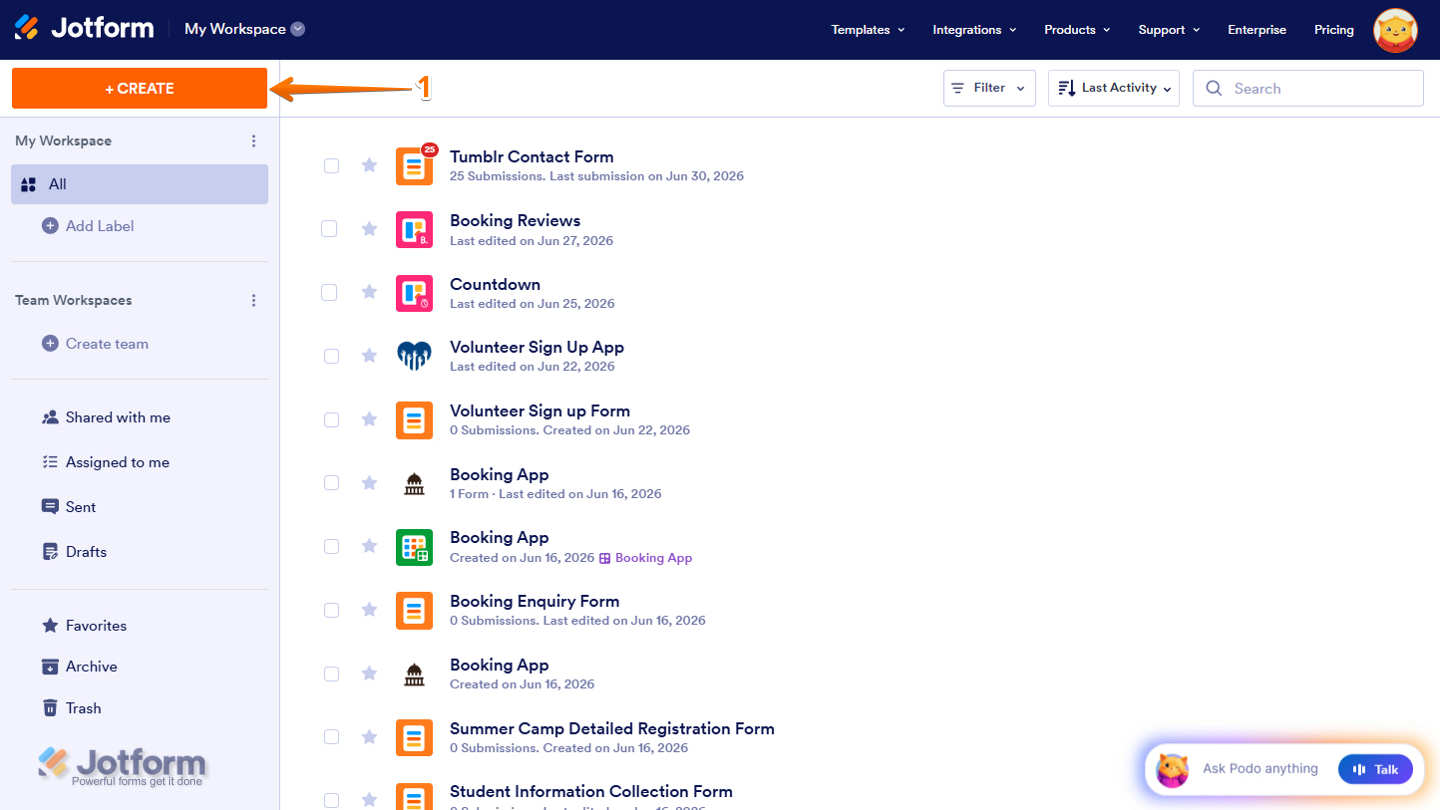Click the Booking Reviews pink board icon
Image resolution: width=1440 pixels, height=810 pixels.
[414, 230]
